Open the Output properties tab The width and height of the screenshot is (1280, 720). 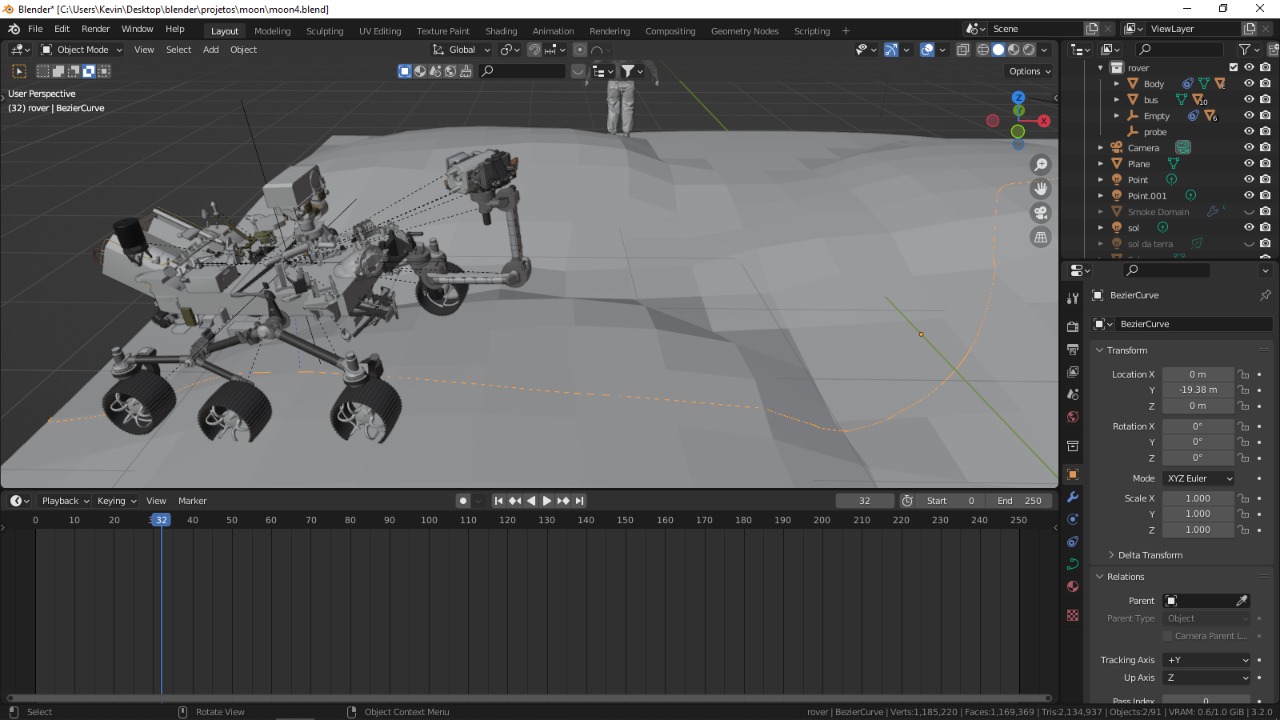tap(1073, 349)
